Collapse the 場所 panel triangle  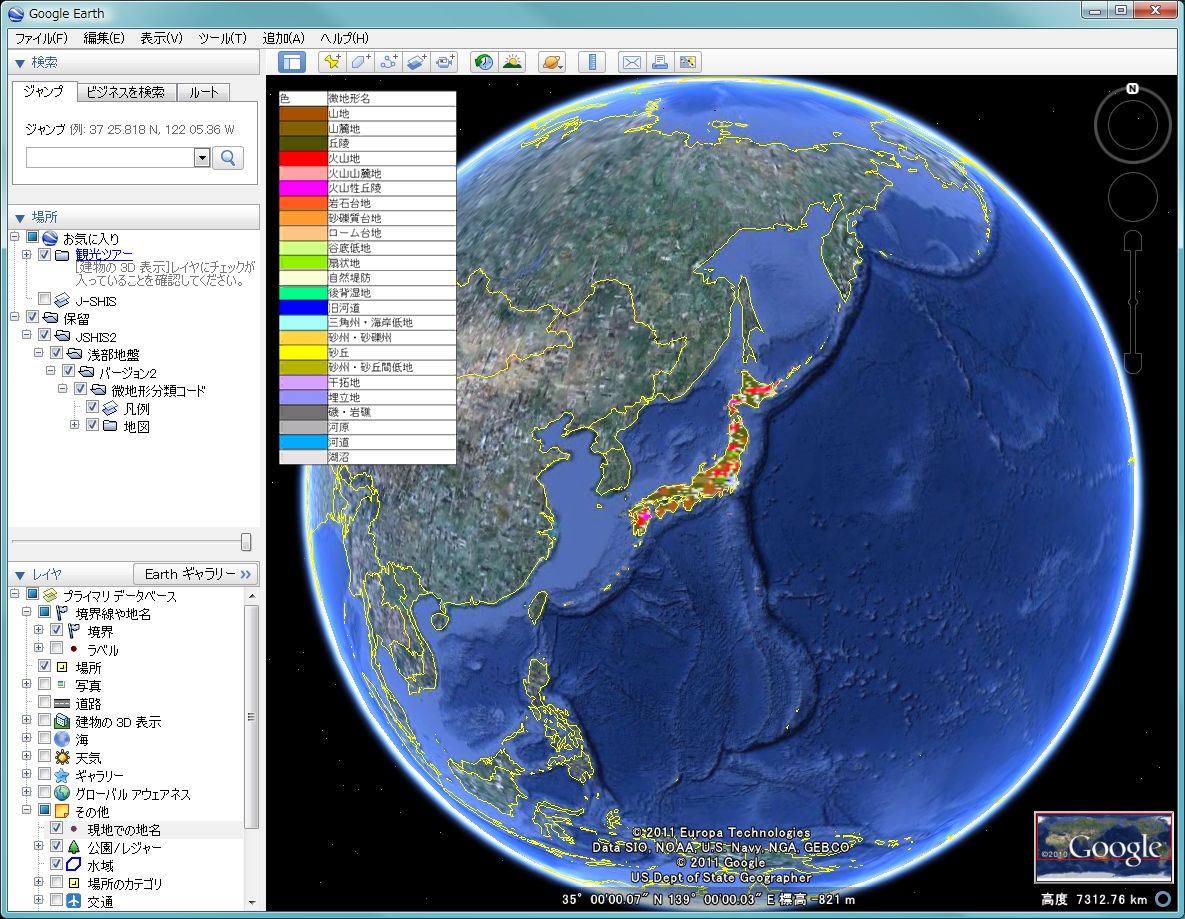pyautogui.click(x=20, y=218)
